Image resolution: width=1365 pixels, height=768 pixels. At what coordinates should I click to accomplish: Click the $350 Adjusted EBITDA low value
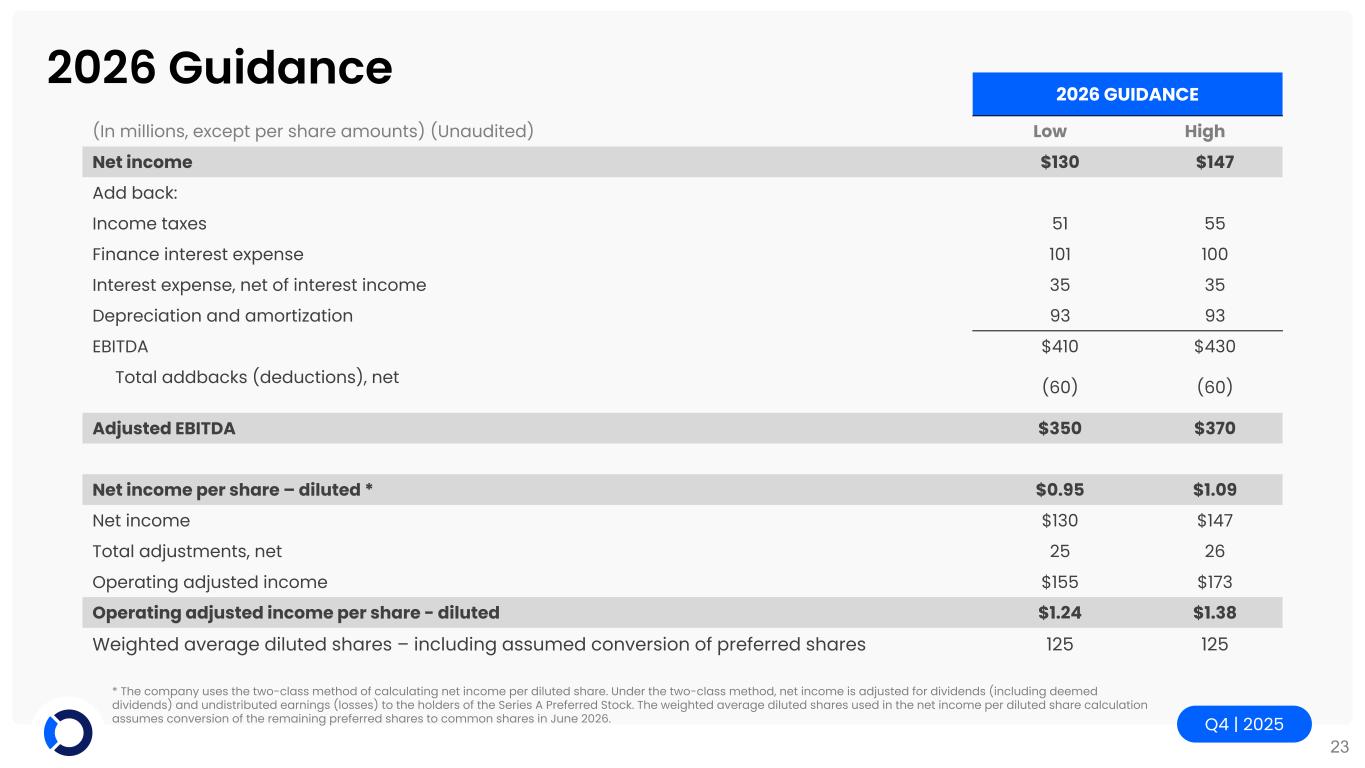(x=1060, y=428)
